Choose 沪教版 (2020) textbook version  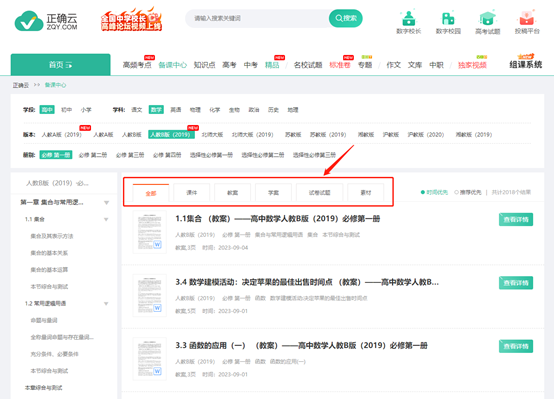425,135
